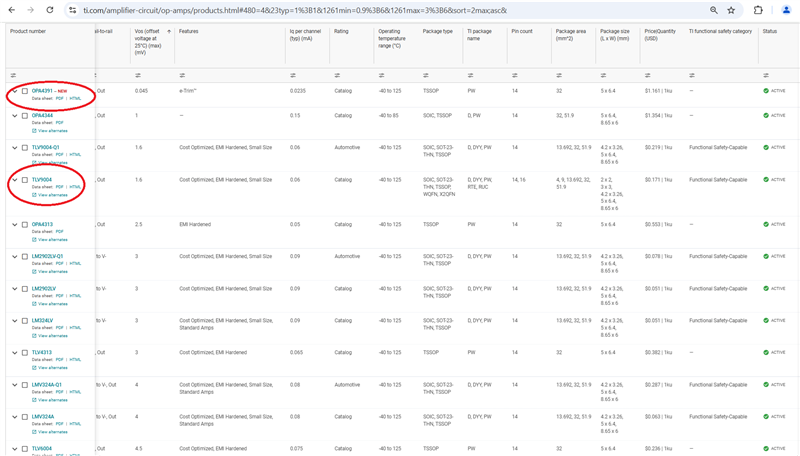This screenshot has height=456, width=800.
Task: Click the address bar URL field
Action: click(x=393, y=10)
